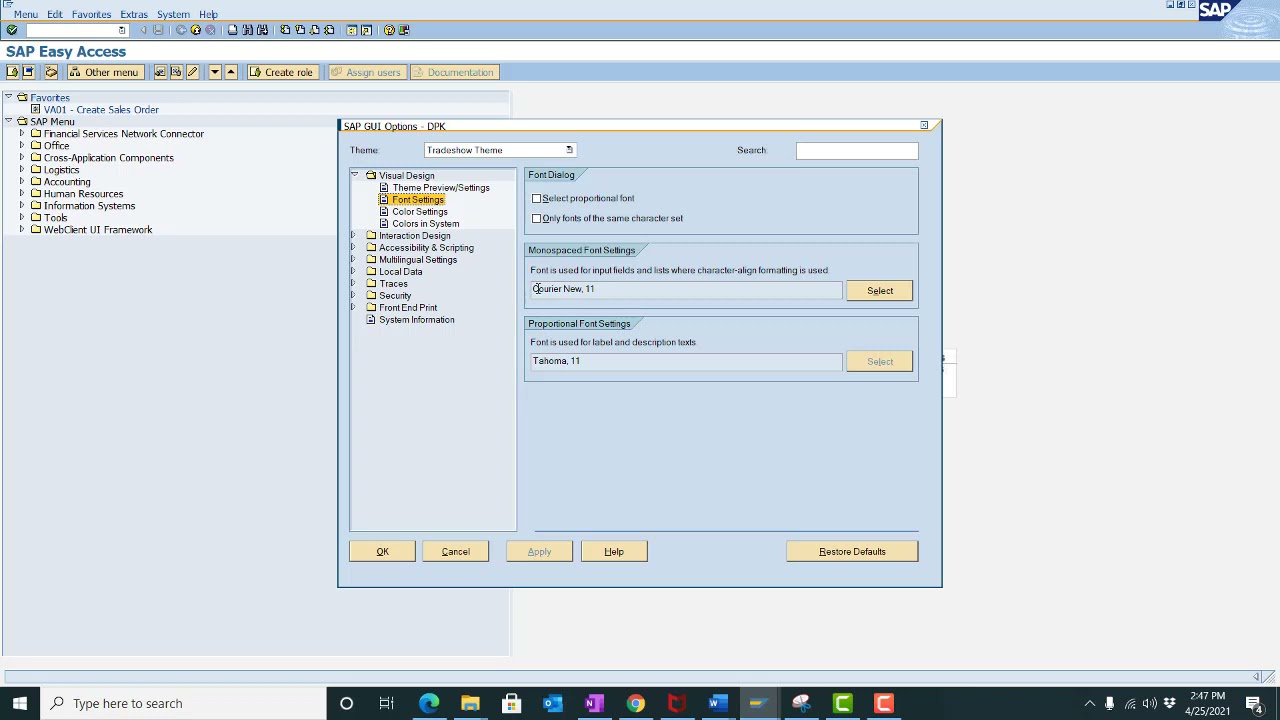This screenshot has width=1280, height=720.
Task: Expand the Logistics folder in SAP Menu
Action: (22, 170)
